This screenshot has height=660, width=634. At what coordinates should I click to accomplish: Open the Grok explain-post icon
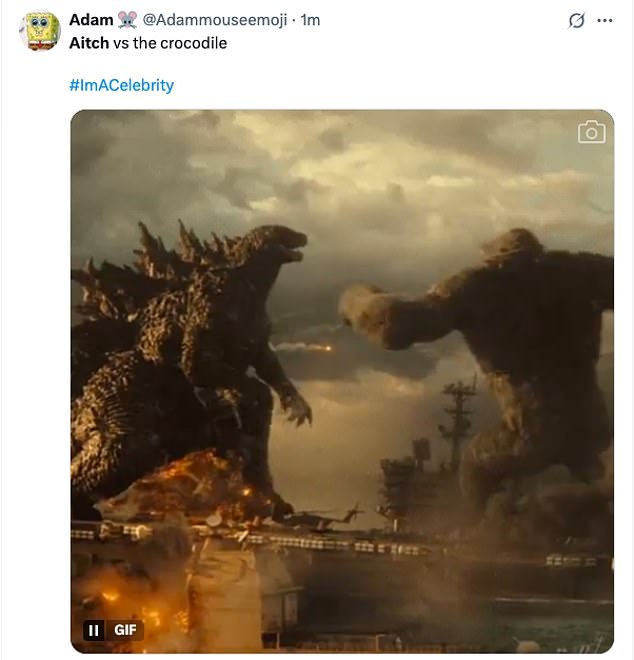pyautogui.click(x=576, y=20)
